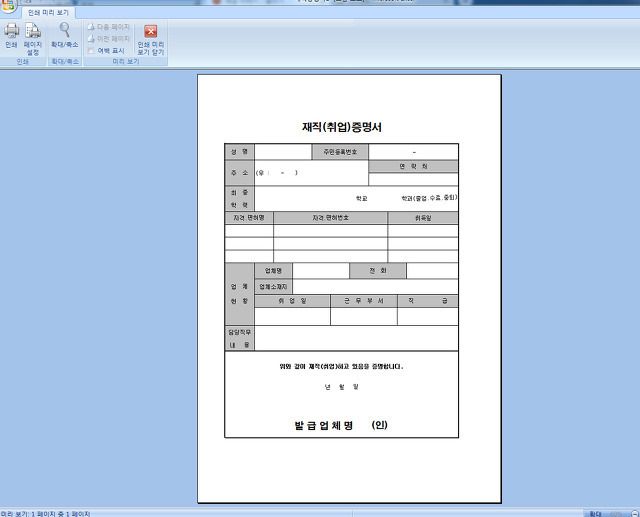Viewport: 640px width, 517px height.
Task: Click the zoom out minus button in status bar
Action: 635,513
